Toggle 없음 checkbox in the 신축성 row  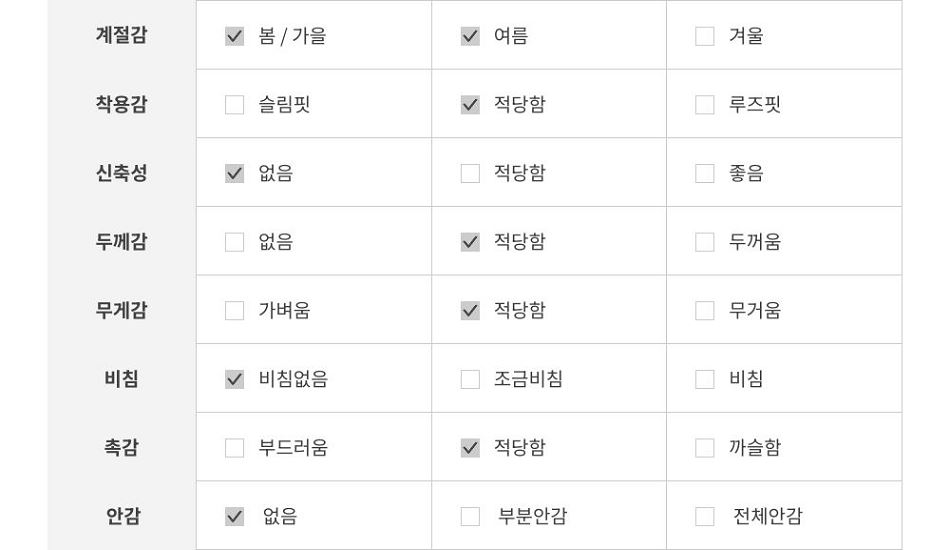click(234, 173)
